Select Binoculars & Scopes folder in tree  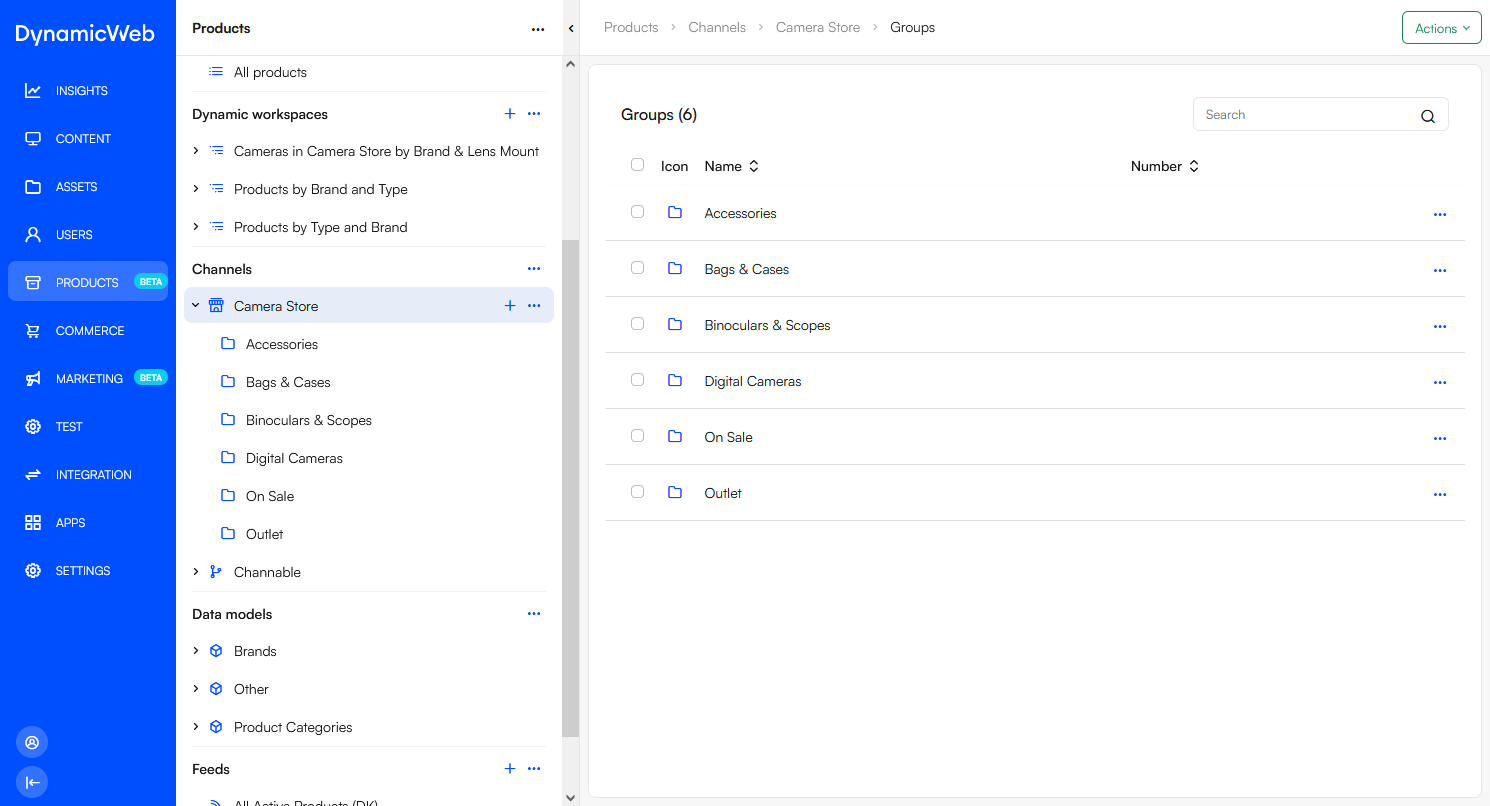click(309, 420)
